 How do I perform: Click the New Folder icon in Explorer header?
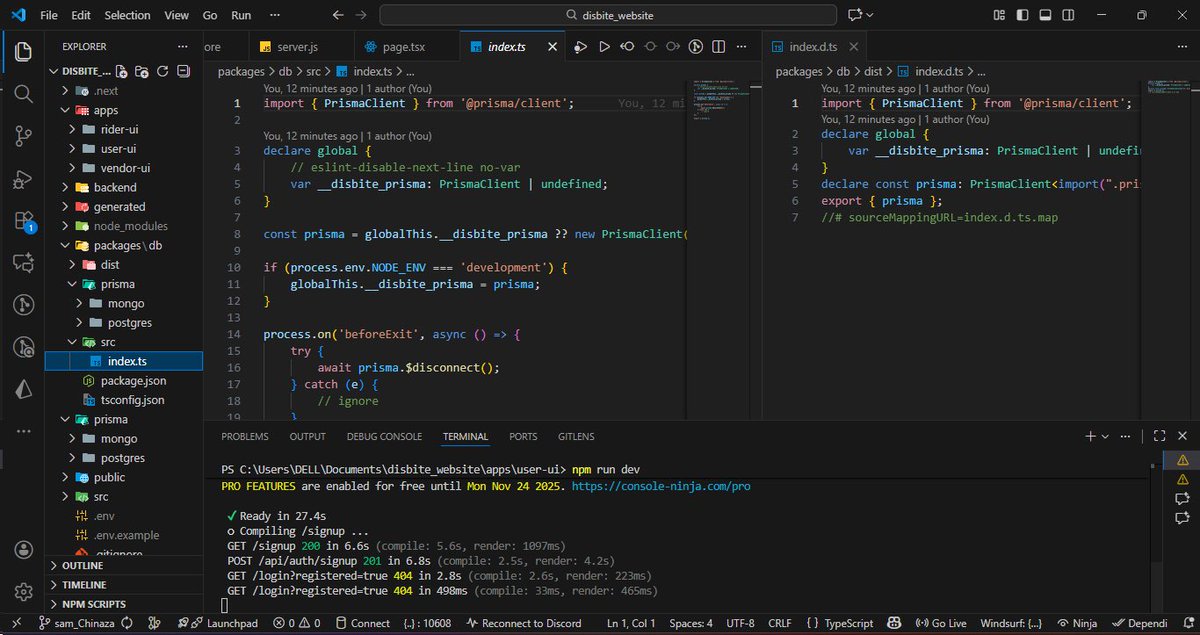pyautogui.click(x=142, y=72)
